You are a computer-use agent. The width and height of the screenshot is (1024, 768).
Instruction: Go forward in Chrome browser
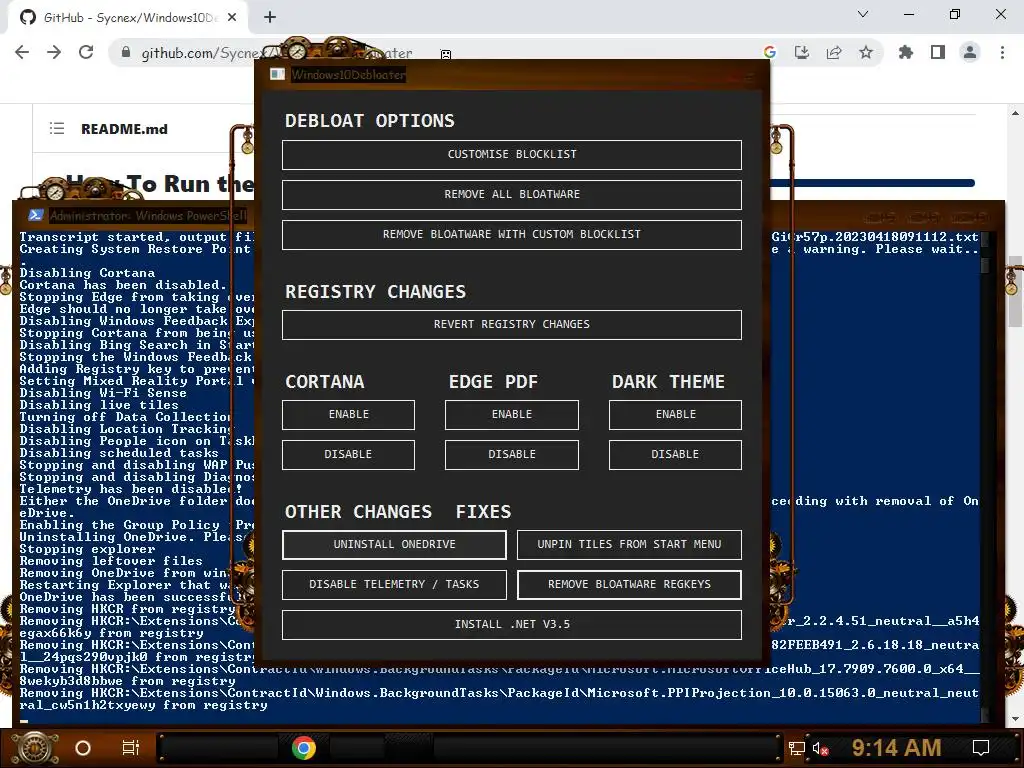click(x=54, y=52)
